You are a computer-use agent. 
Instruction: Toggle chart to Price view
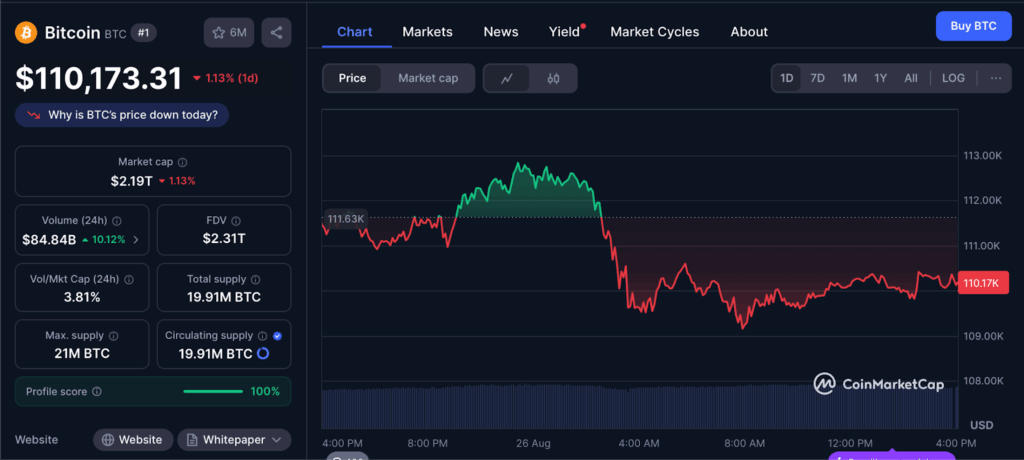(352, 78)
